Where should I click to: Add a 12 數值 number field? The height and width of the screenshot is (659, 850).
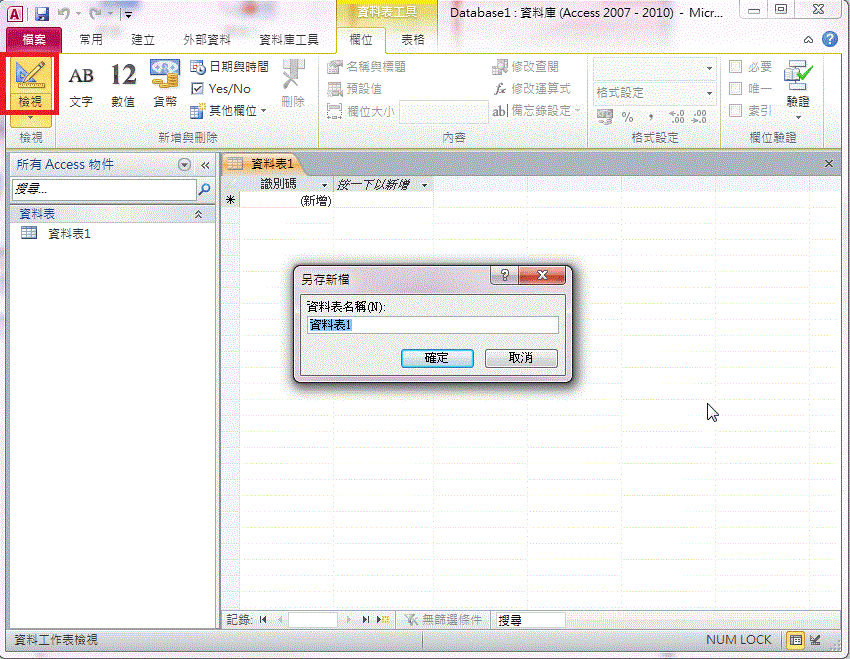(x=123, y=84)
